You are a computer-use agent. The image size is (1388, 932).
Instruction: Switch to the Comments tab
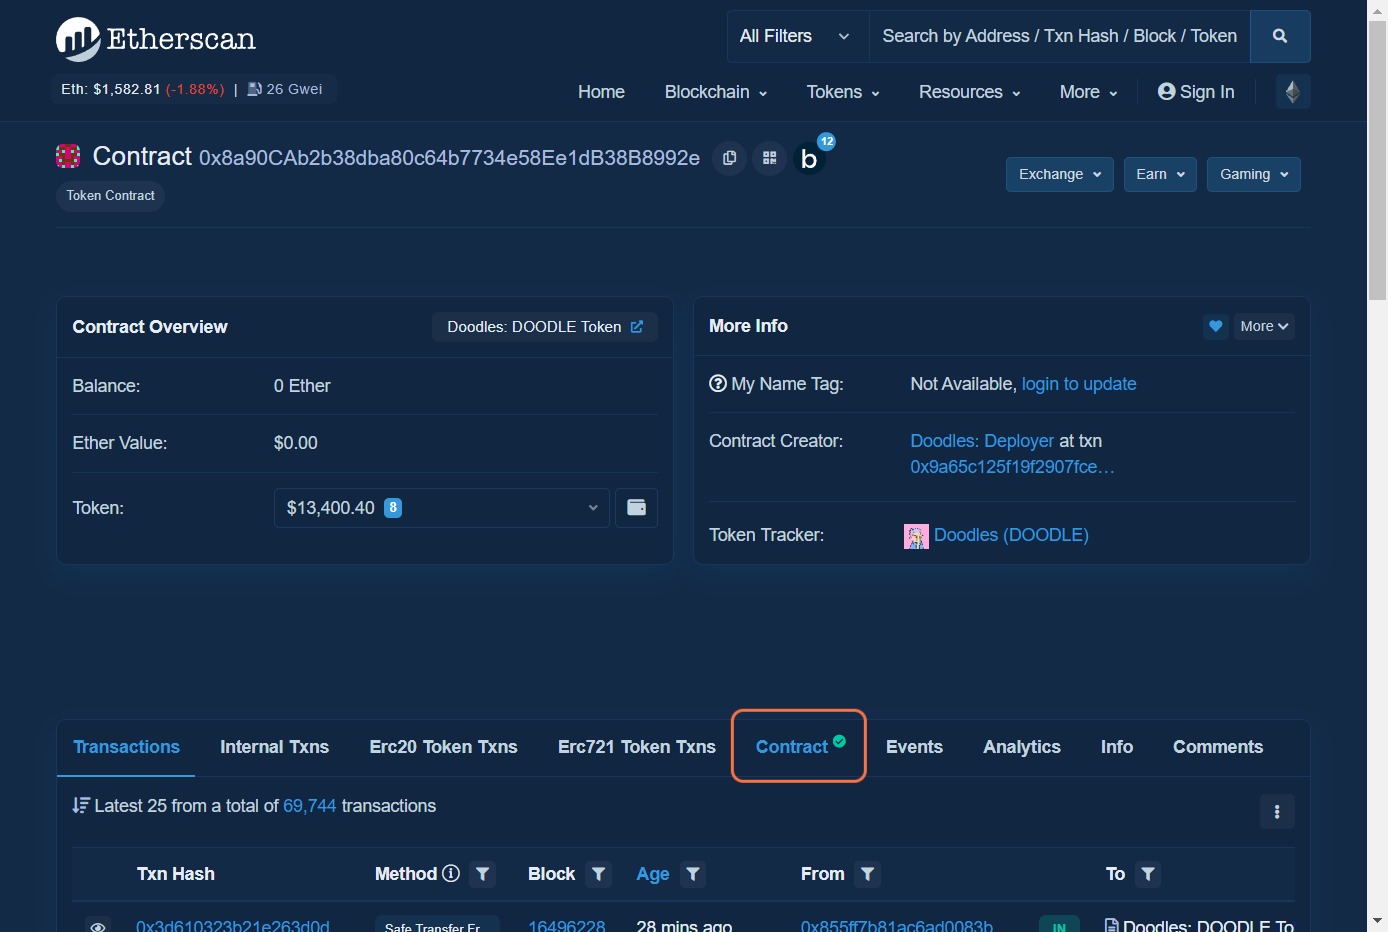click(x=1218, y=747)
